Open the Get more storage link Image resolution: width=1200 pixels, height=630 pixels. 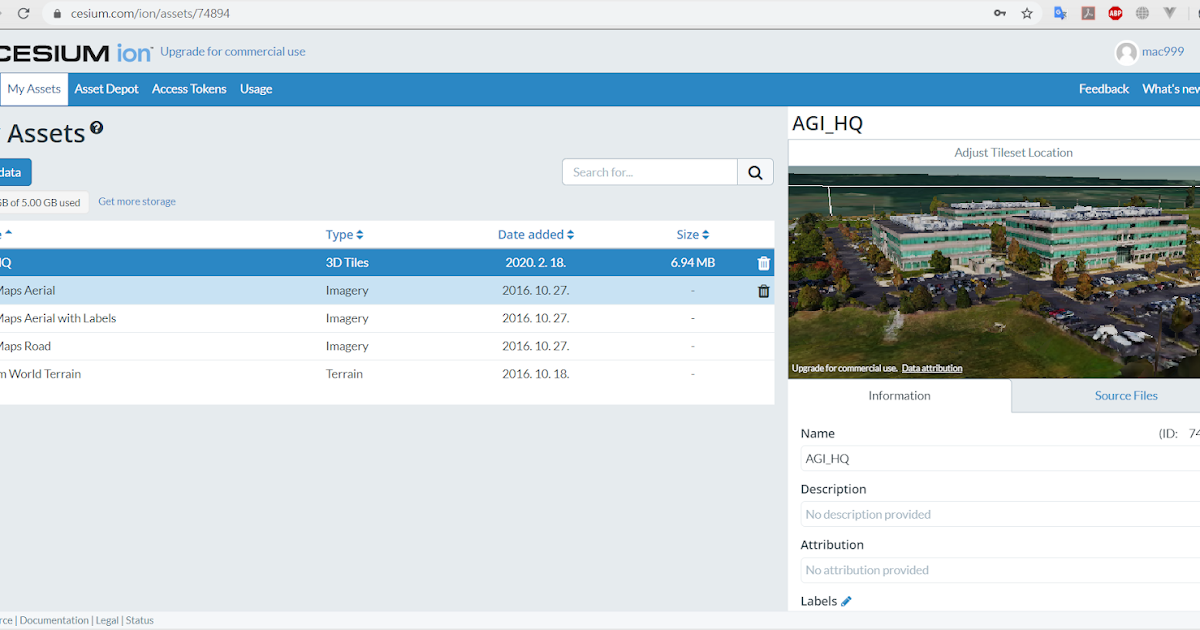(x=137, y=201)
